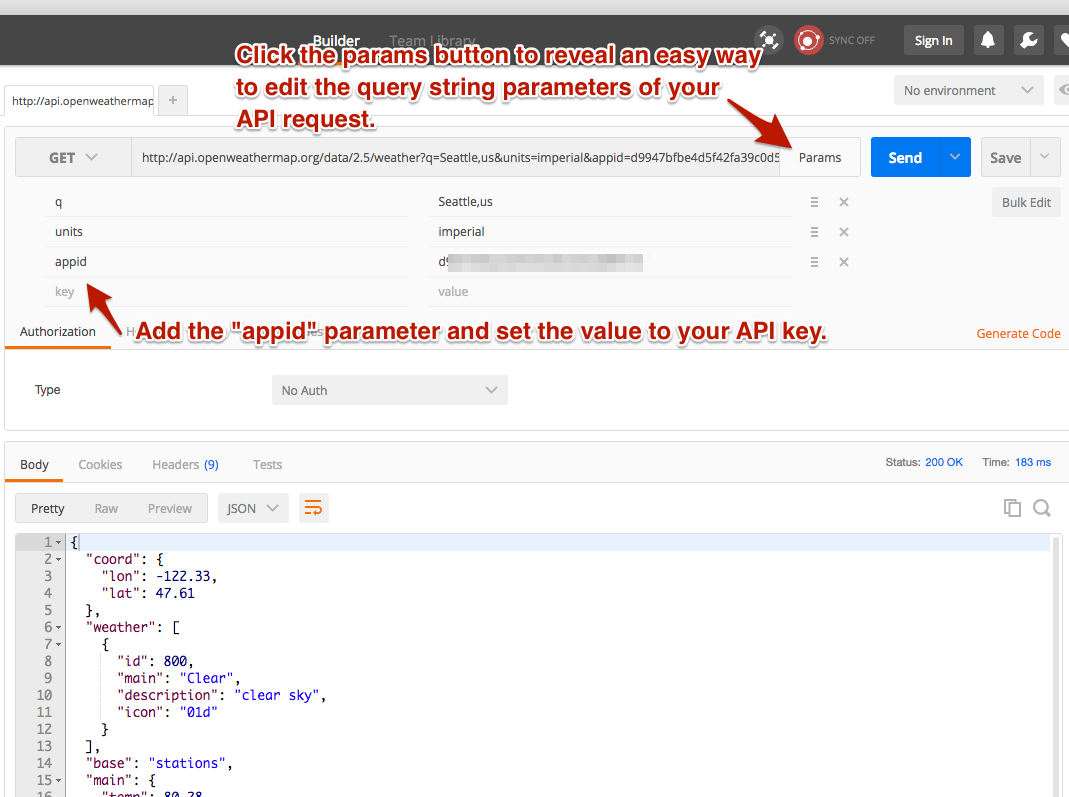
Task: Open the Tests tab
Action: click(x=267, y=464)
